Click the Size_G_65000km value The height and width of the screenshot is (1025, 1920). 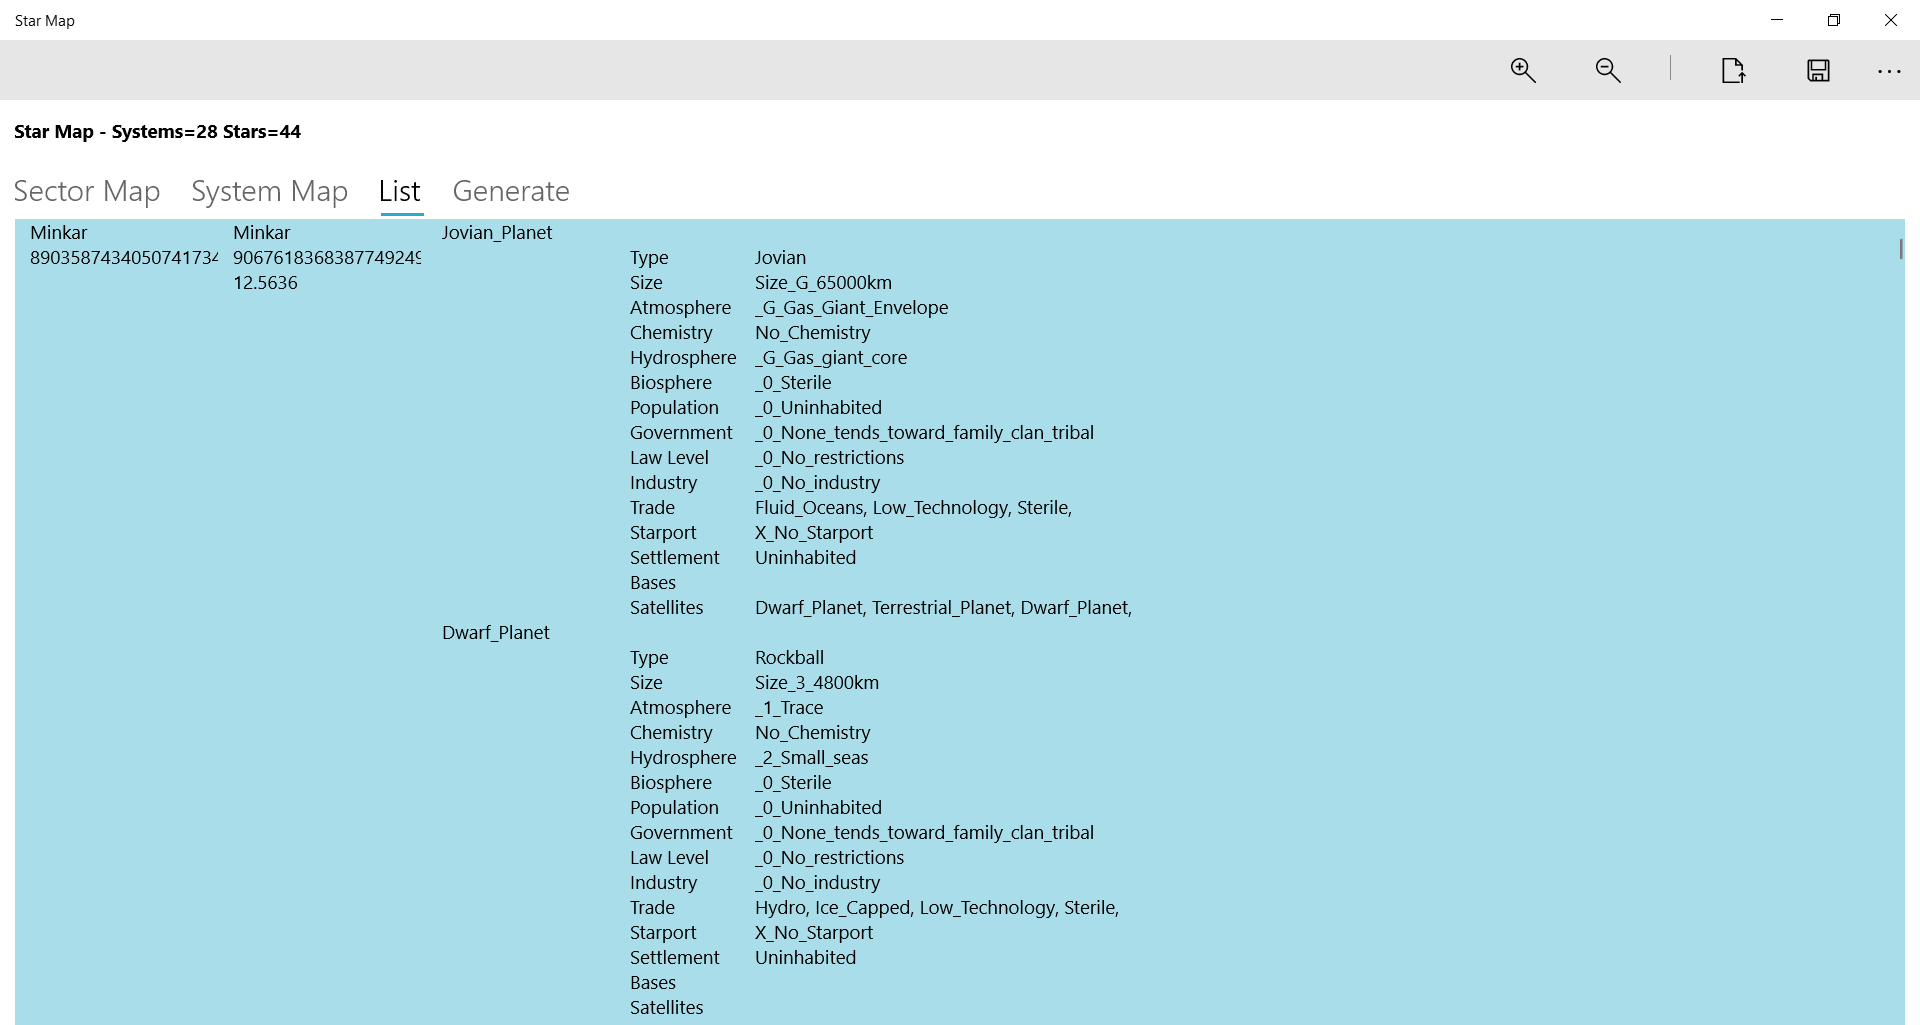click(823, 283)
